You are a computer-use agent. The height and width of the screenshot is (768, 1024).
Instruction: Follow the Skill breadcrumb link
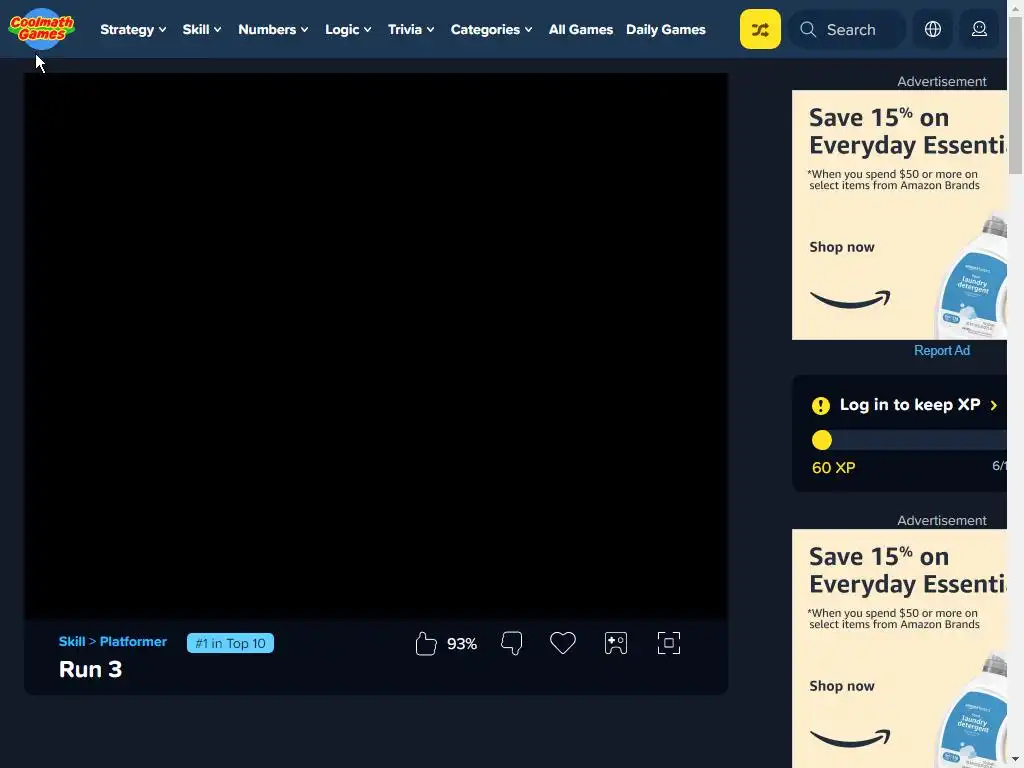[x=72, y=641]
